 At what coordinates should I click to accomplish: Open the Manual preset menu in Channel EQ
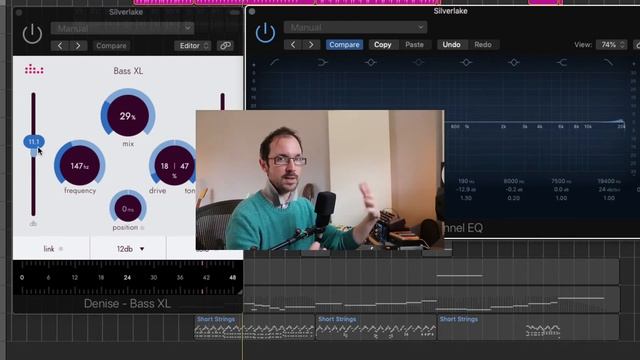pyautogui.click(x=356, y=27)
